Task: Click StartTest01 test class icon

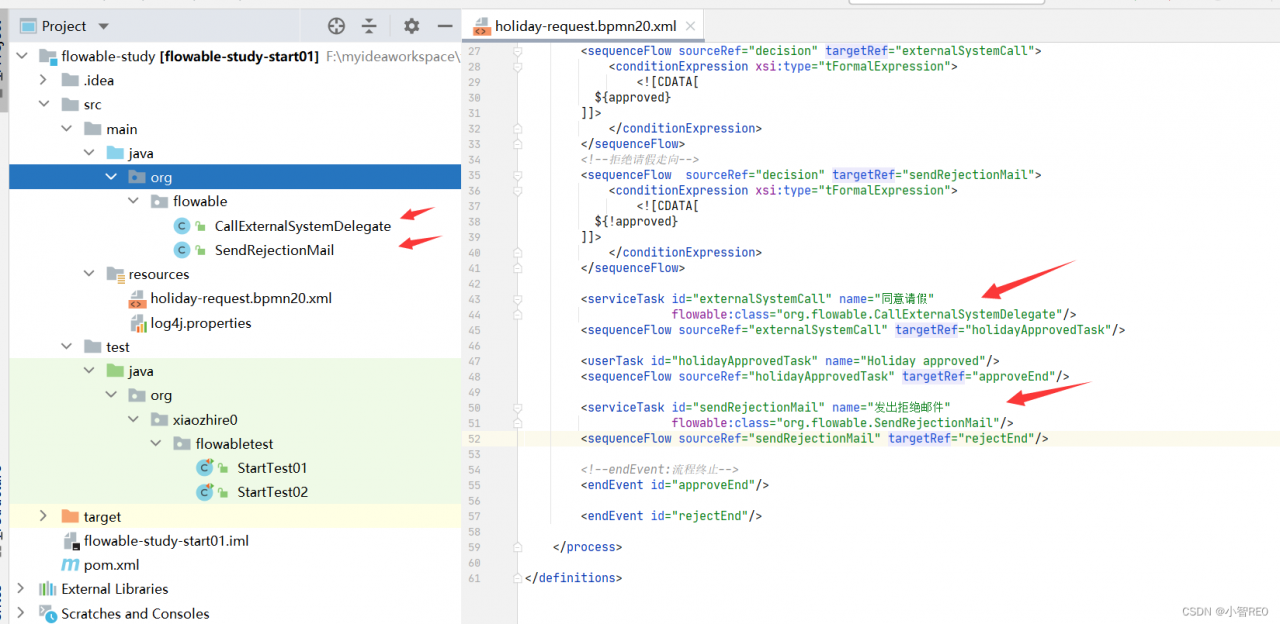Action: click(x=205, y=468)
